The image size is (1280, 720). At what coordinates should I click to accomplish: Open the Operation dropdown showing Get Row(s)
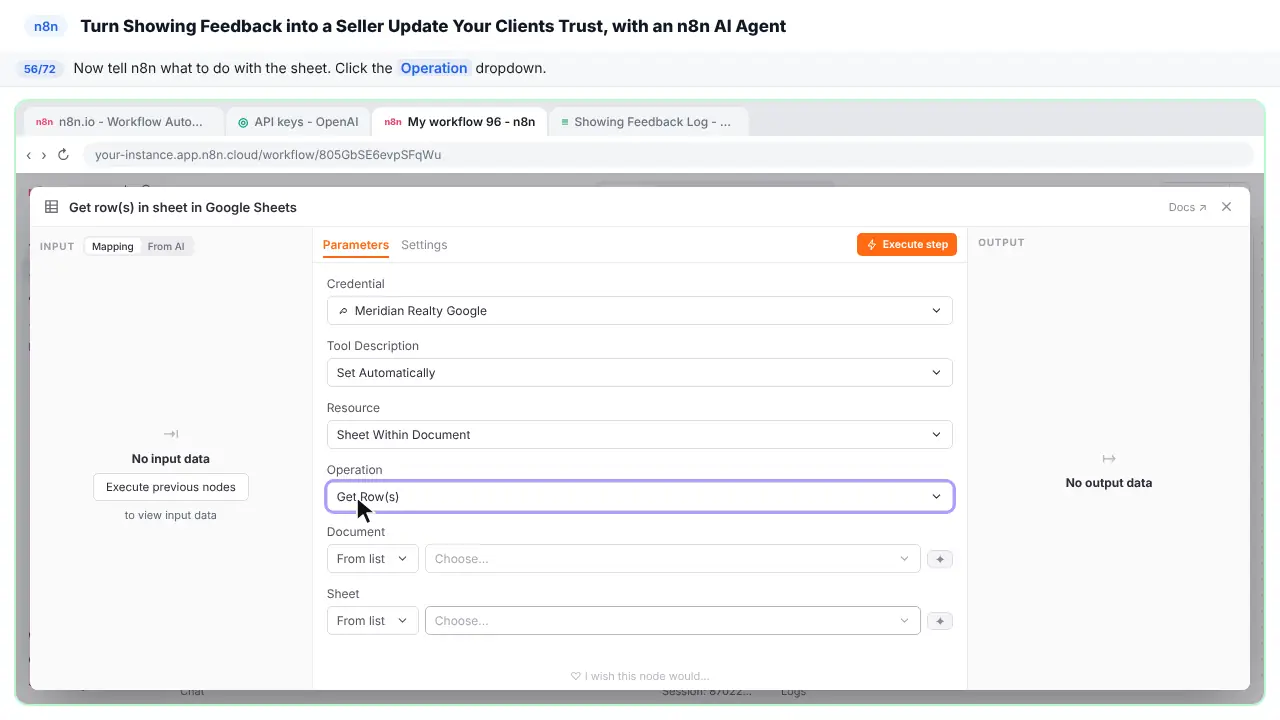(x=640, y=497)
